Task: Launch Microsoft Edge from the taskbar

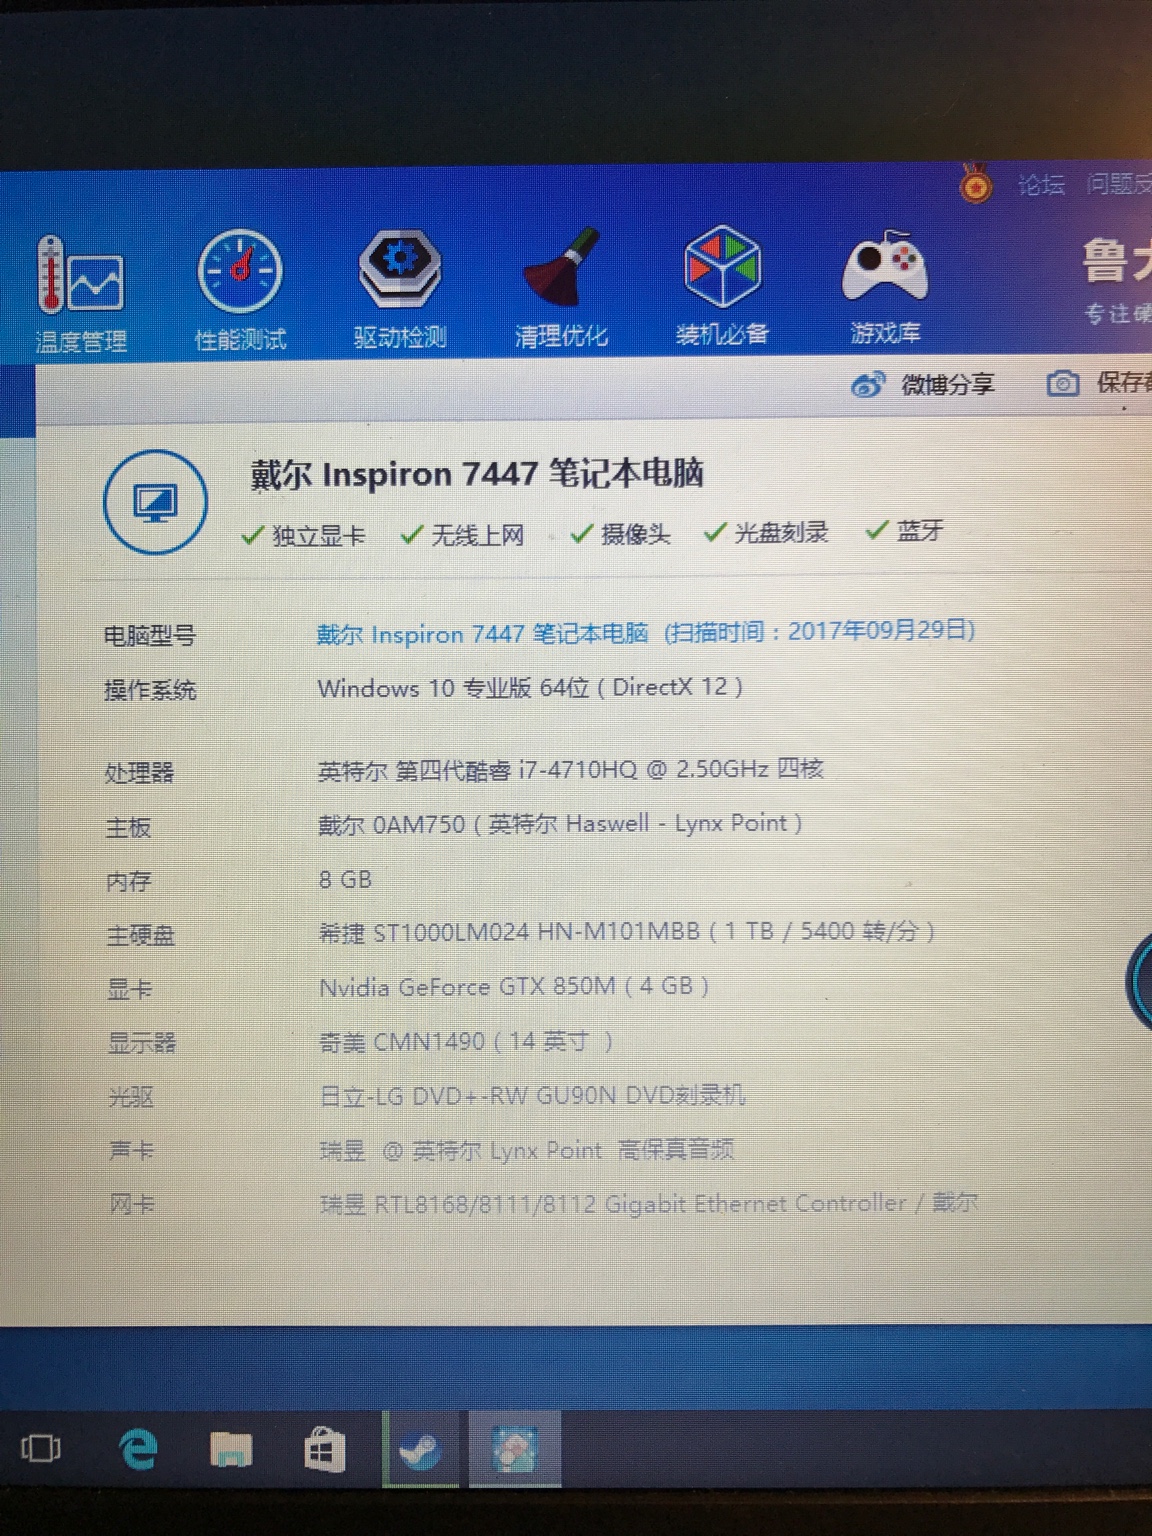Action: tap(138, 1448)
